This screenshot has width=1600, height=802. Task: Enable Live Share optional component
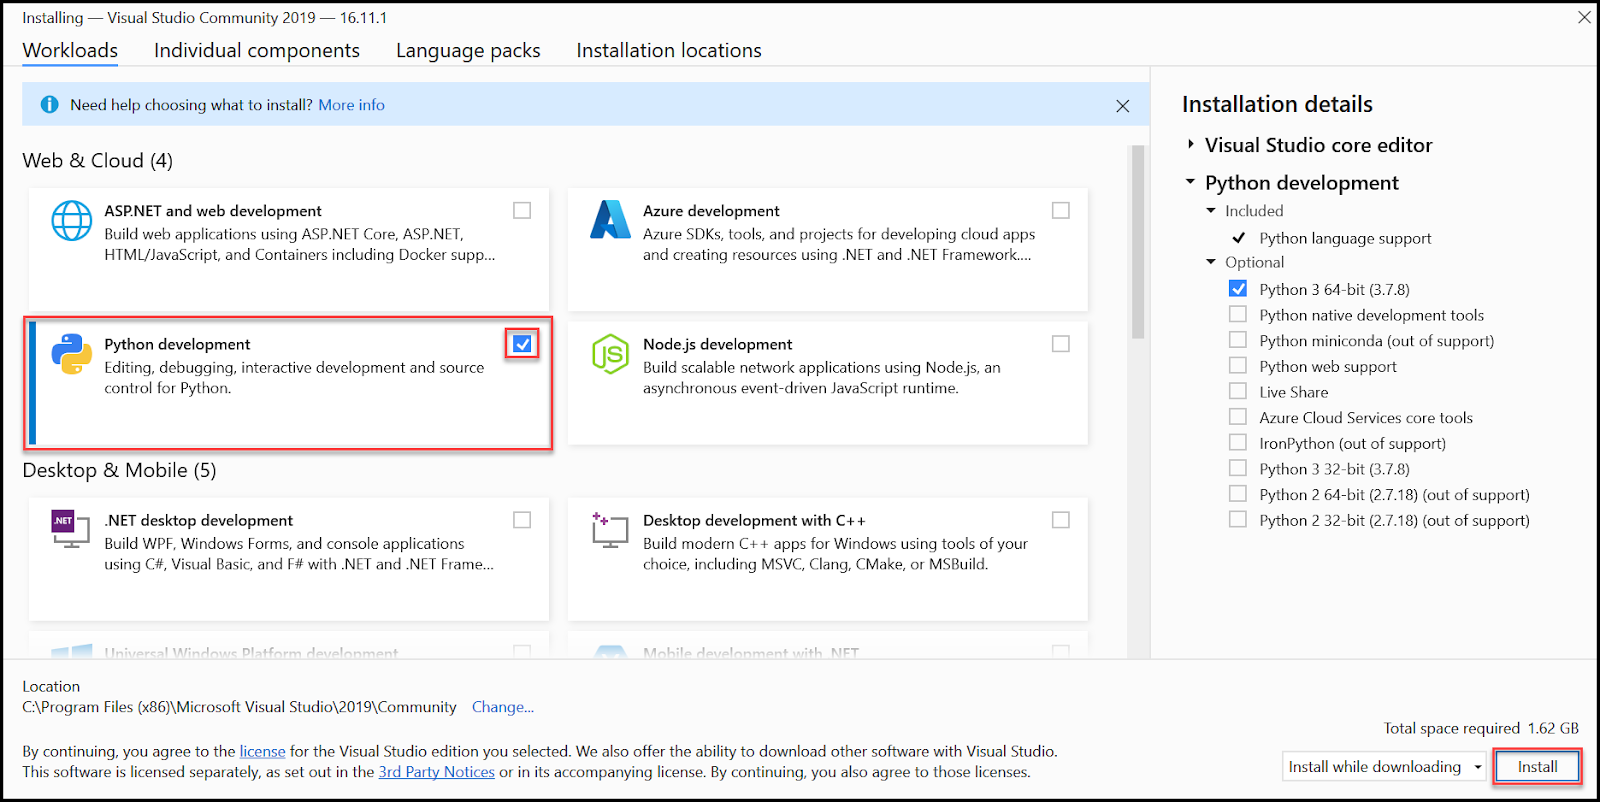tap(1238, 391)
